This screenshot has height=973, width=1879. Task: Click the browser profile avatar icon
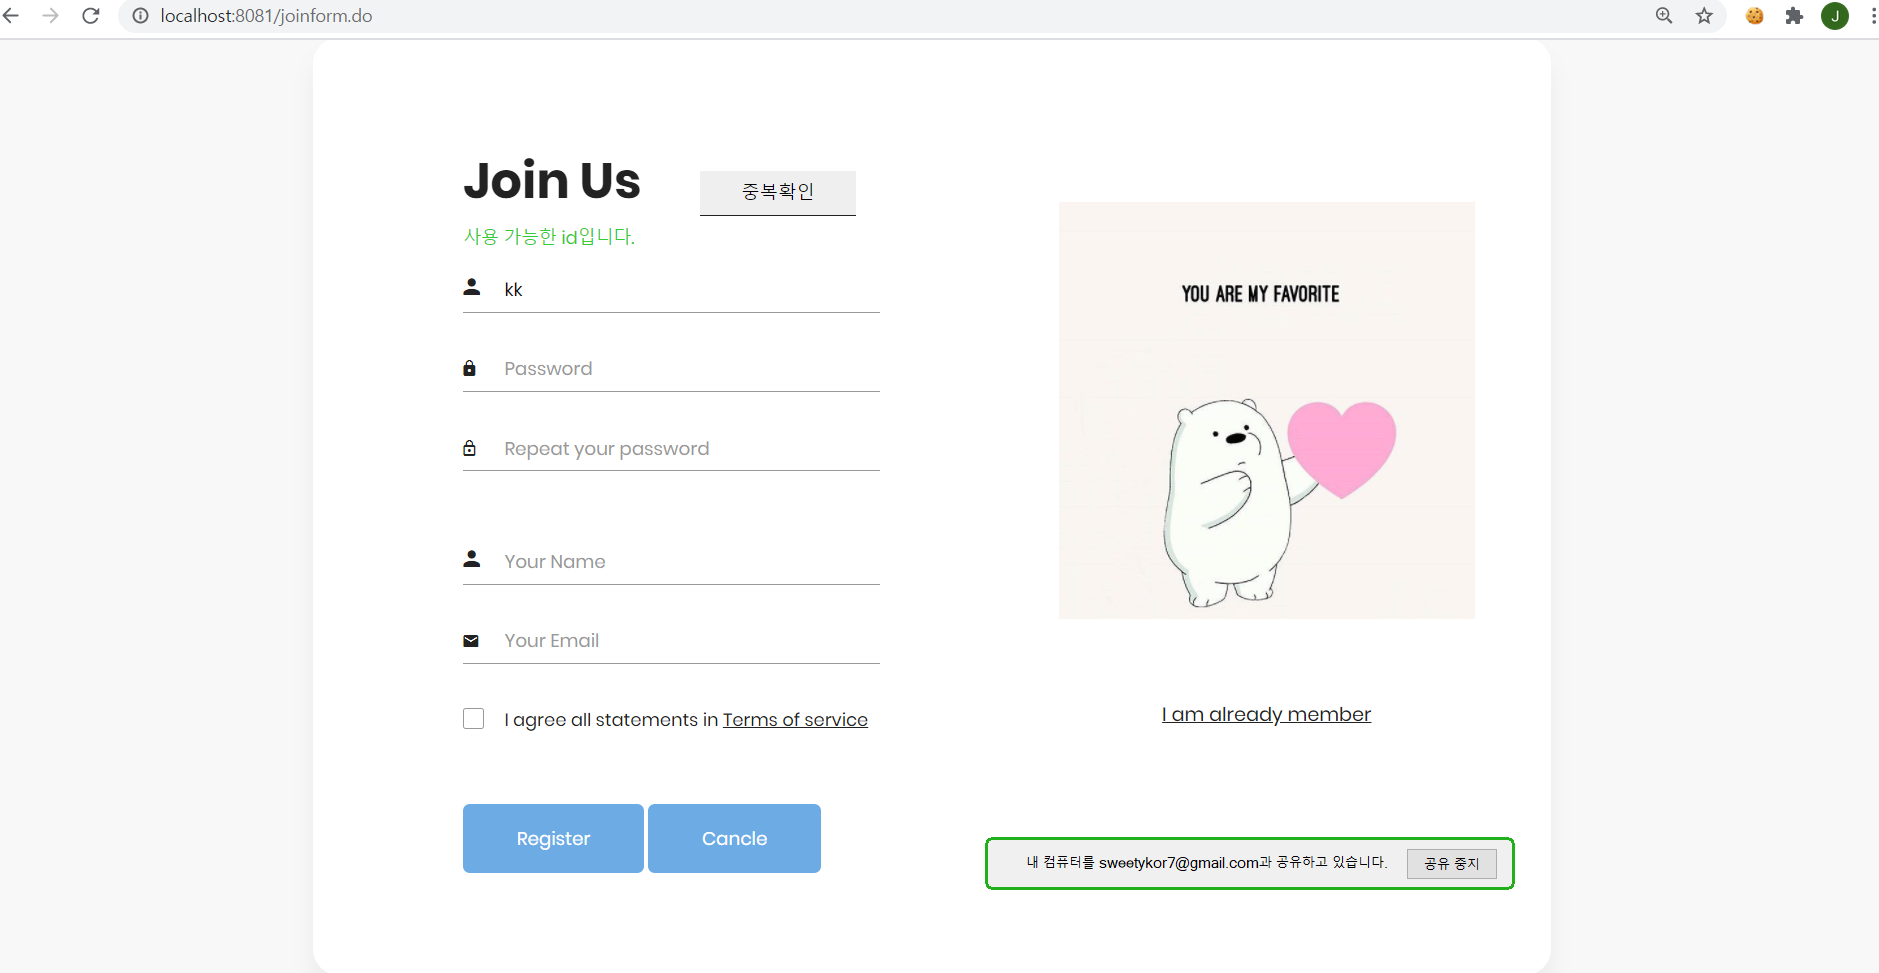point(1834,16)
